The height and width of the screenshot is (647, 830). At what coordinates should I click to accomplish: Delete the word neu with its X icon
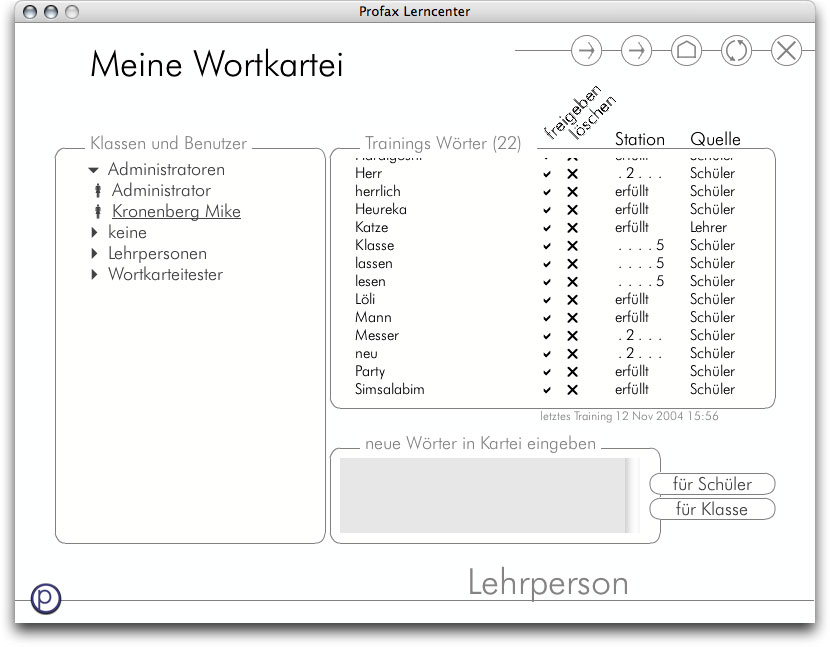point(572,354)
